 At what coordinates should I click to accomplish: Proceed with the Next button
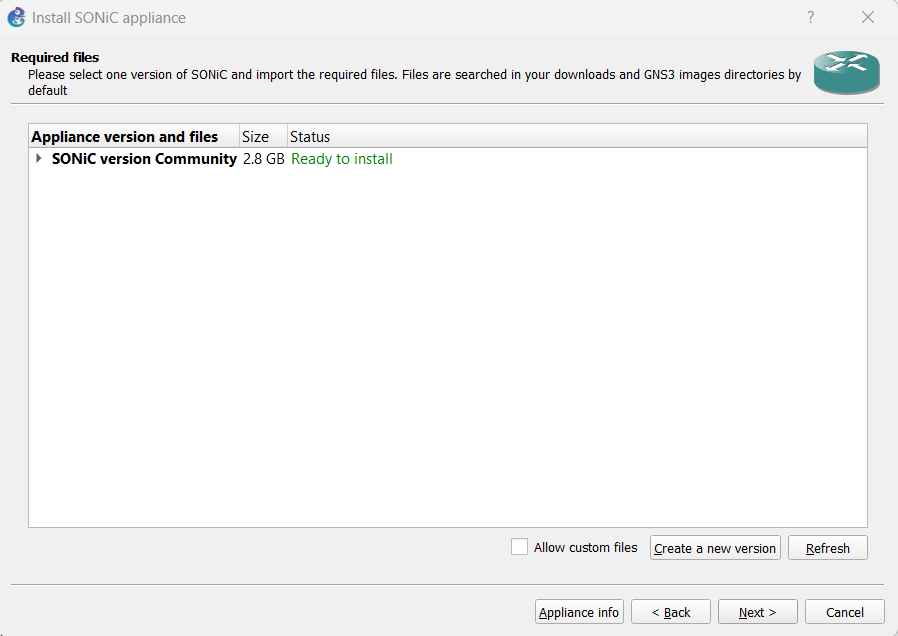pyautogui.click(x=757, y=612)
